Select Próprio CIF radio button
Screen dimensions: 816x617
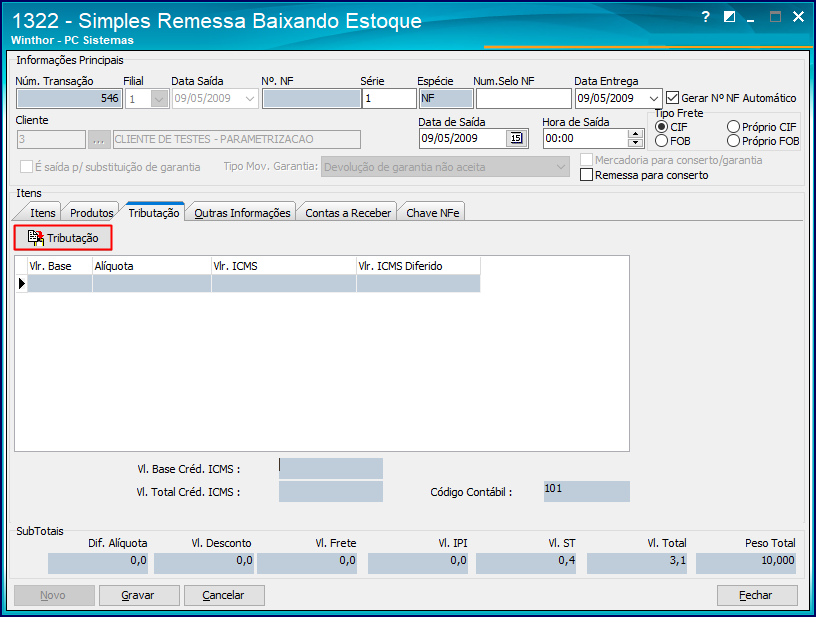pyautogui.click(x=733, y=126)
